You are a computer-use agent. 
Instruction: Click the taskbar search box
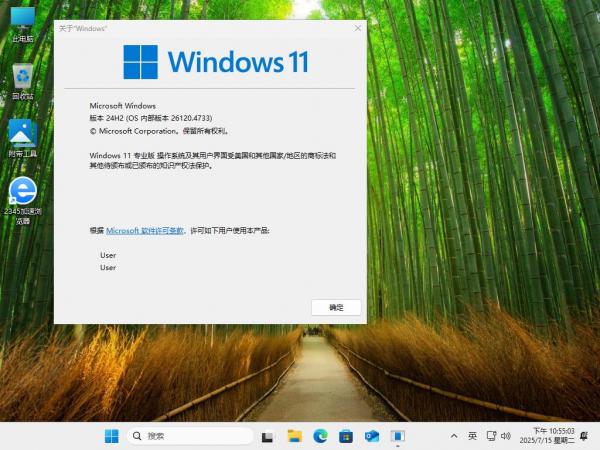click(x=190, y=436)
